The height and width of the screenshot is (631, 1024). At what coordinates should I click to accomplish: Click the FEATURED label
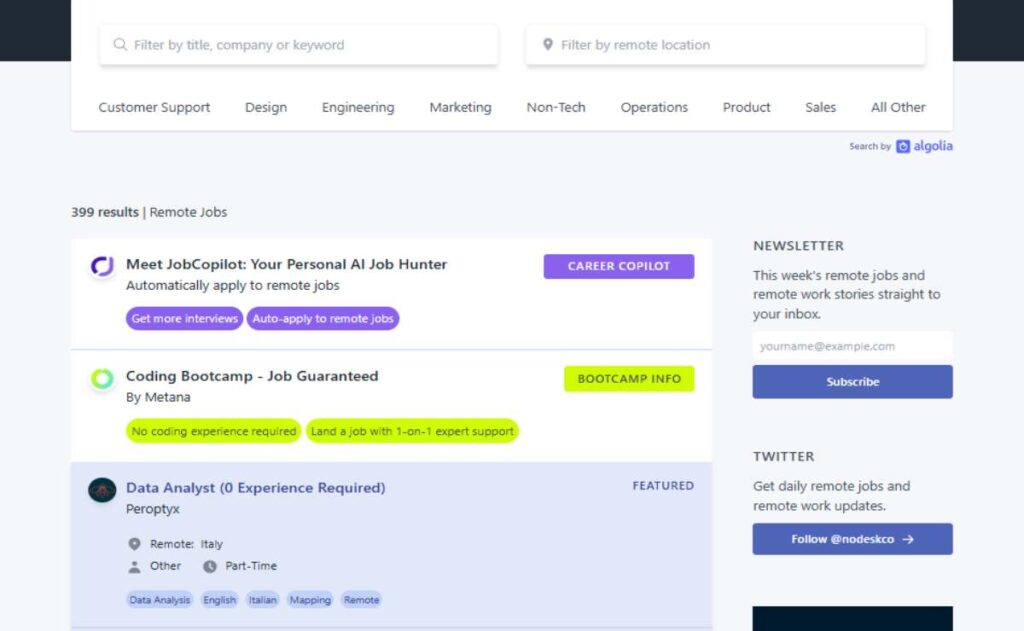(x=663, y=486)
